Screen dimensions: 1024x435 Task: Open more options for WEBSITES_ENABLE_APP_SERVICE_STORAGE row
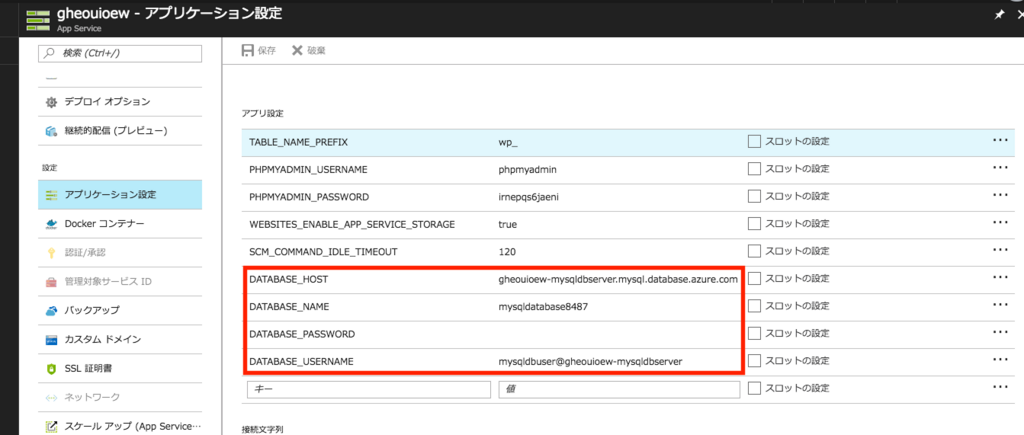[x=1000, y=222]
